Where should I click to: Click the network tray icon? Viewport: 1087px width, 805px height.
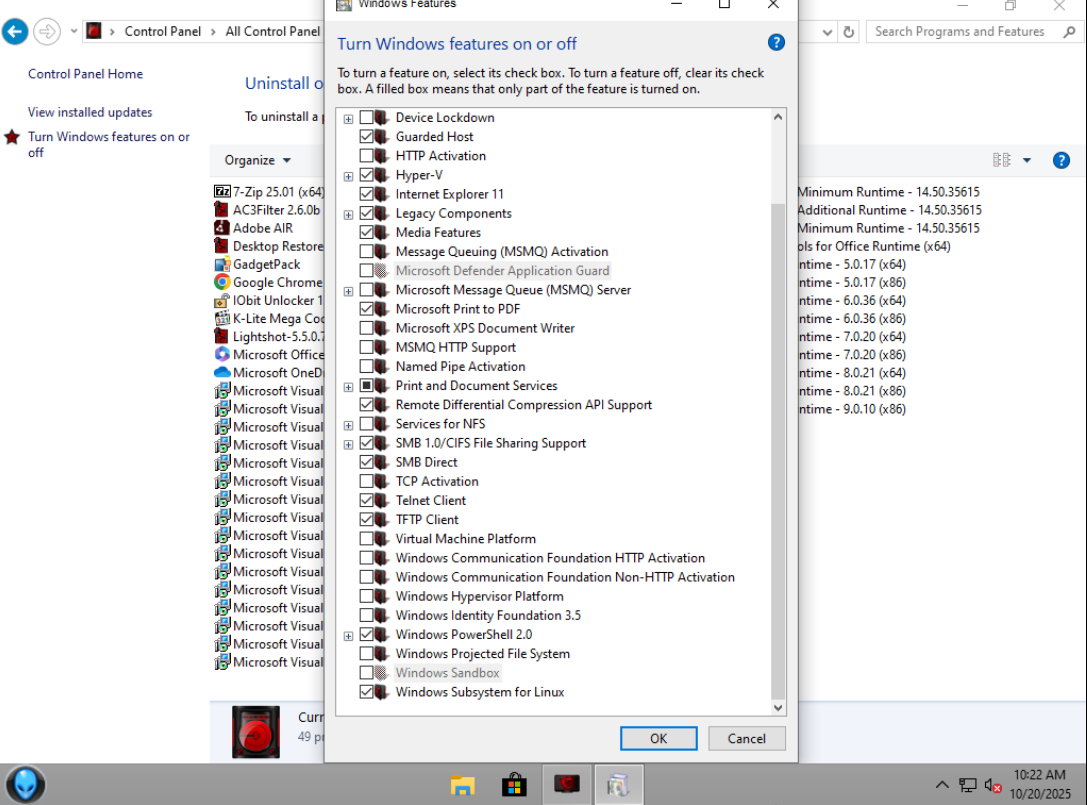(x=967, y=785)
